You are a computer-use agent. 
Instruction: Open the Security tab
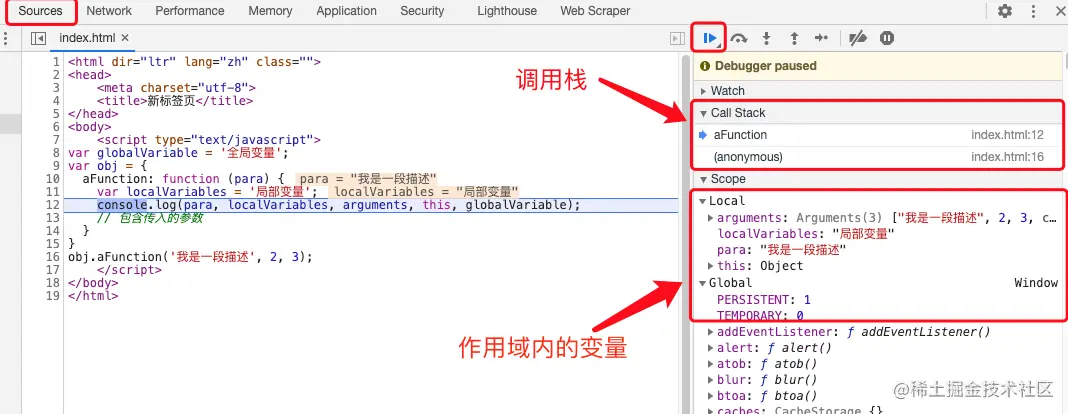coord(422,11)
